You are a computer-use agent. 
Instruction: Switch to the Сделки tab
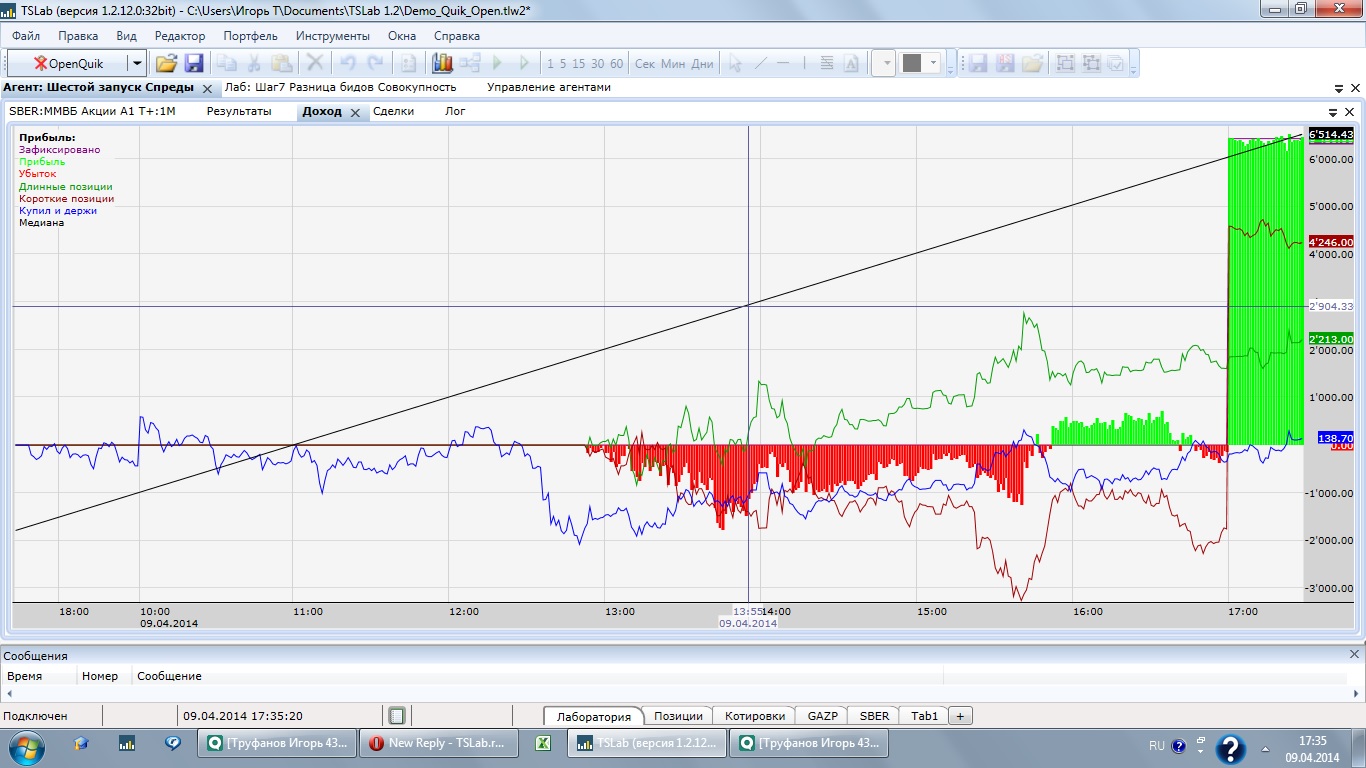(393, 111)
